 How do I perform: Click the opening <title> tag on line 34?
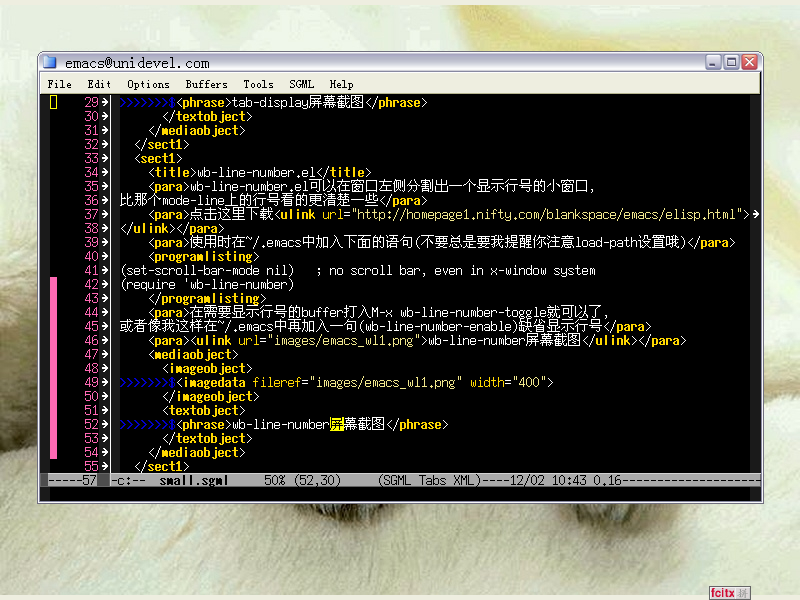pos(172,172)
